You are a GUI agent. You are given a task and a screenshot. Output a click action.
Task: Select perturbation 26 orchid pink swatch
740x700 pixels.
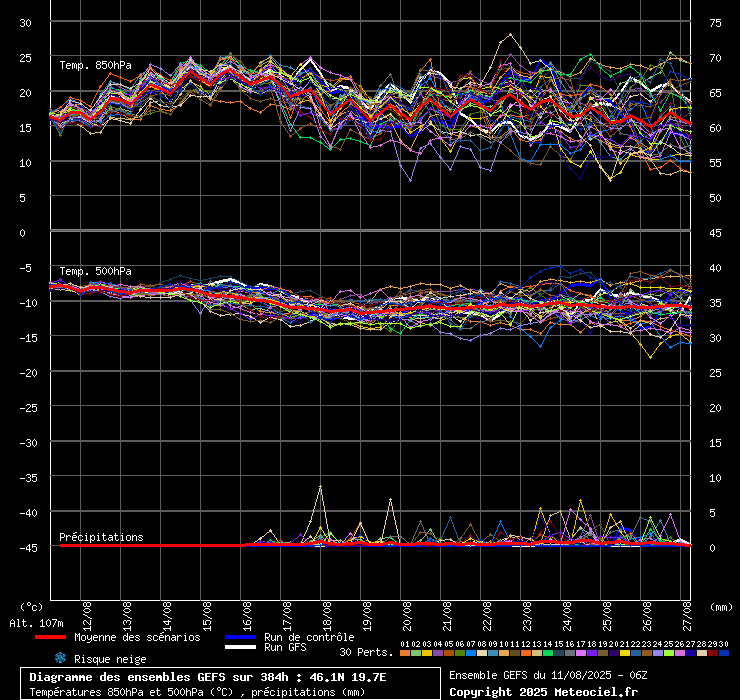tap(679, 653)
